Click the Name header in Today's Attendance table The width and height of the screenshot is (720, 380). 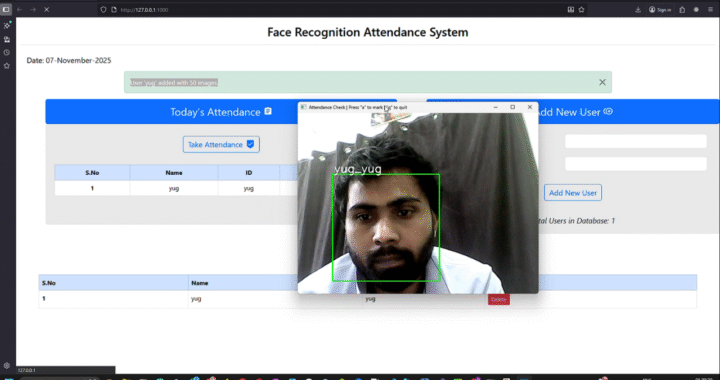tap(174, 173)
